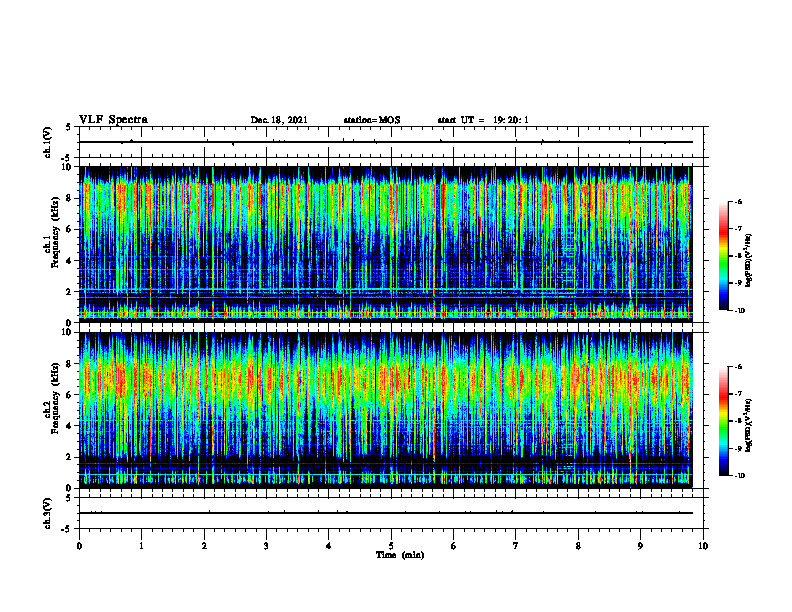The width and height of the screenshot is (792, 612).
Task: Click the "6" kHz tick on ch.1 panel
Action: coord(70,229)
